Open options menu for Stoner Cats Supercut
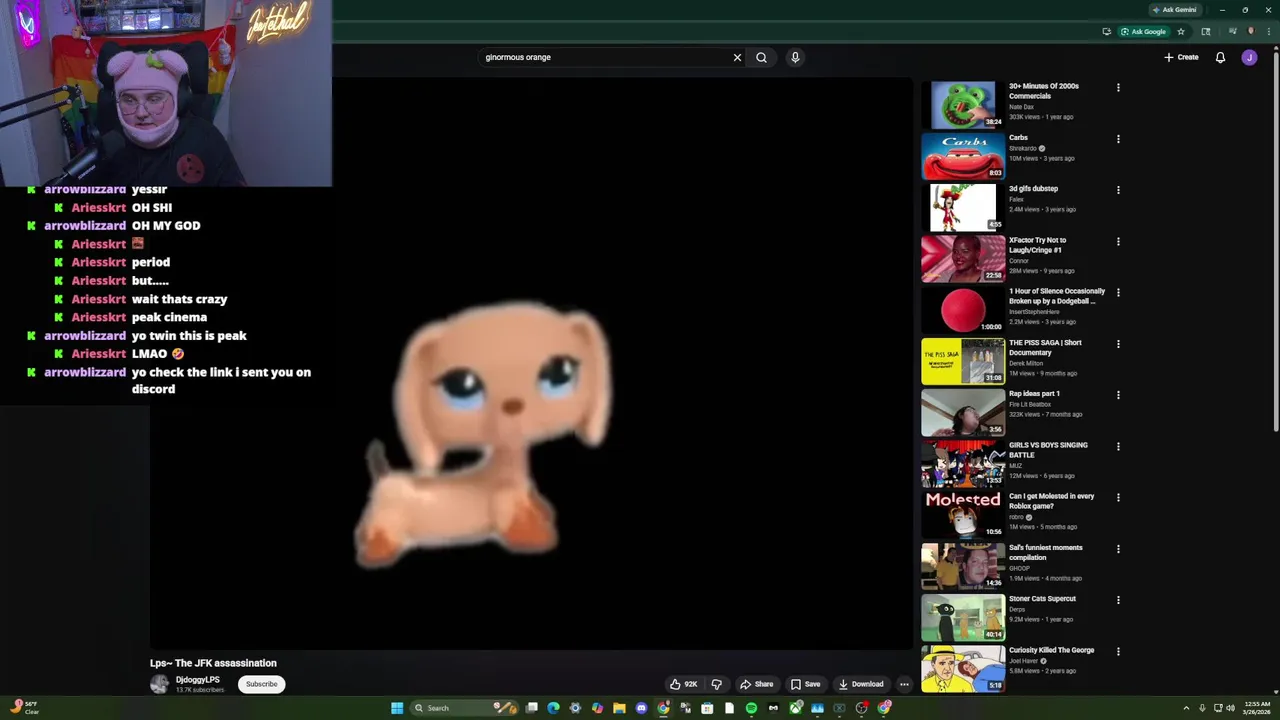The image size is (1280, 720). (1118, 600)
